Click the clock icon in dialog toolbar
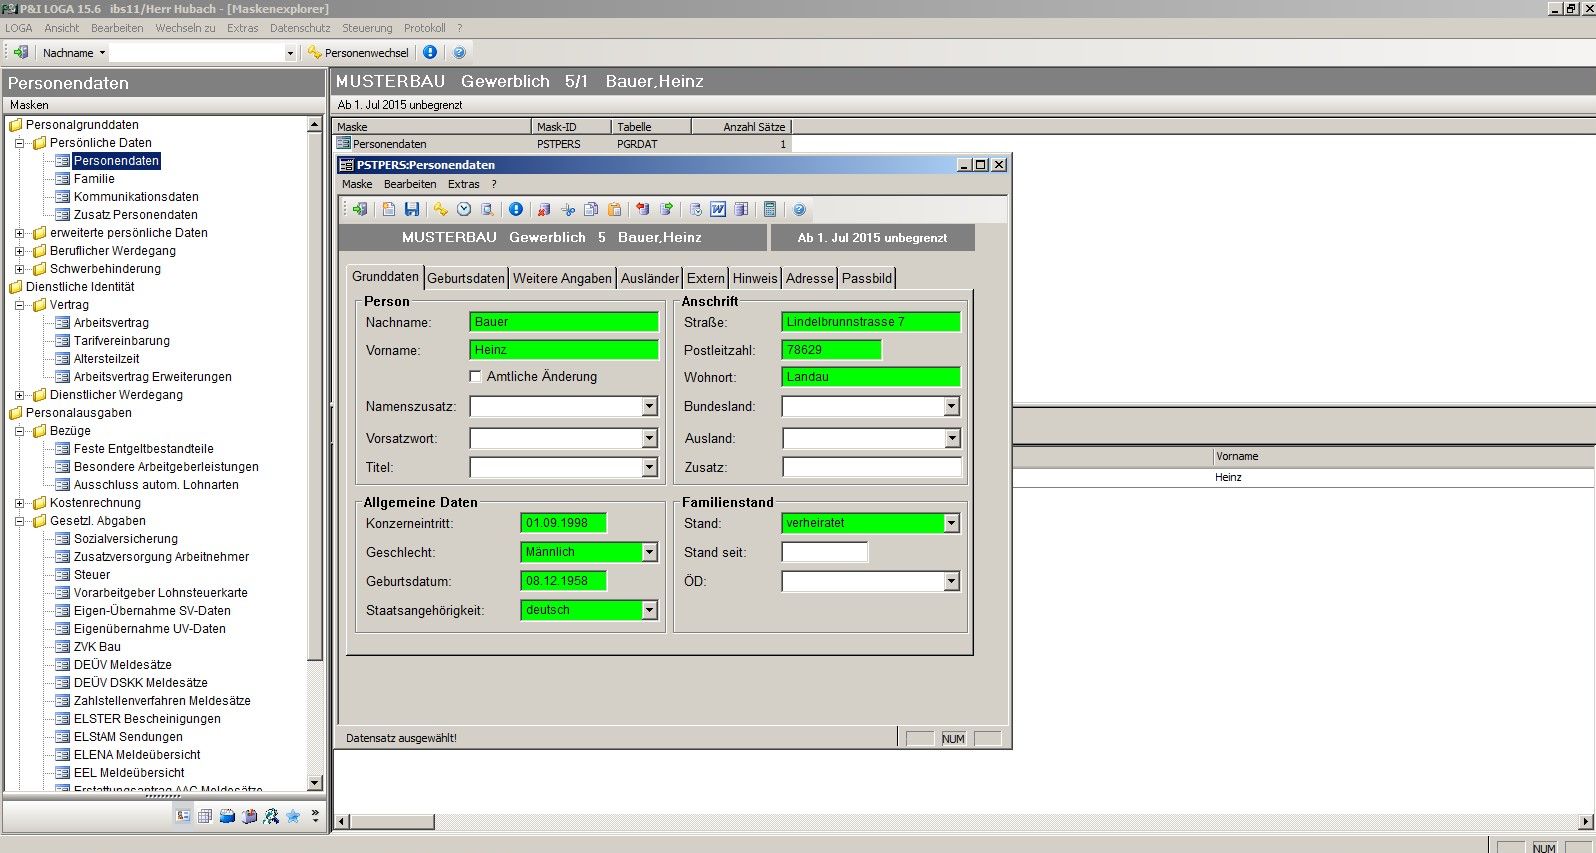This screenshot has height=853, width=1596. [x=464, y=209]
